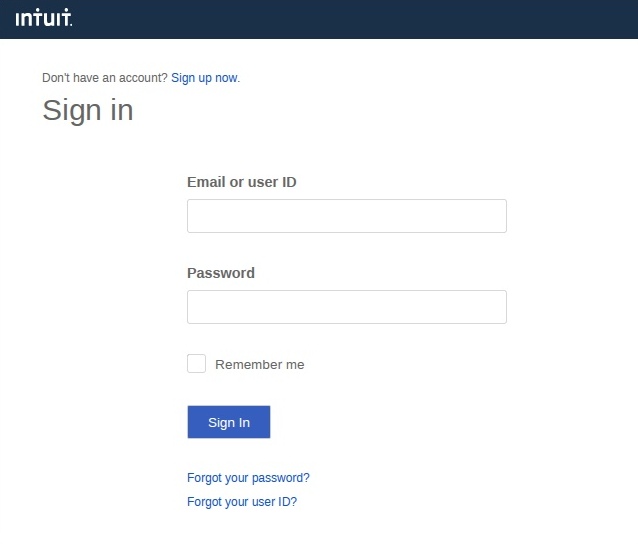638x544 pixels.
Task: Submit the login form
Action: tap(229, 422)
